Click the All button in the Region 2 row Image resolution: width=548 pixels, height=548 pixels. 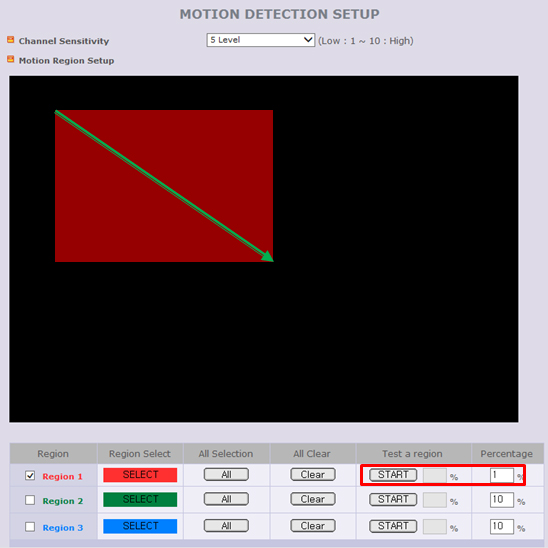(226, 499)
